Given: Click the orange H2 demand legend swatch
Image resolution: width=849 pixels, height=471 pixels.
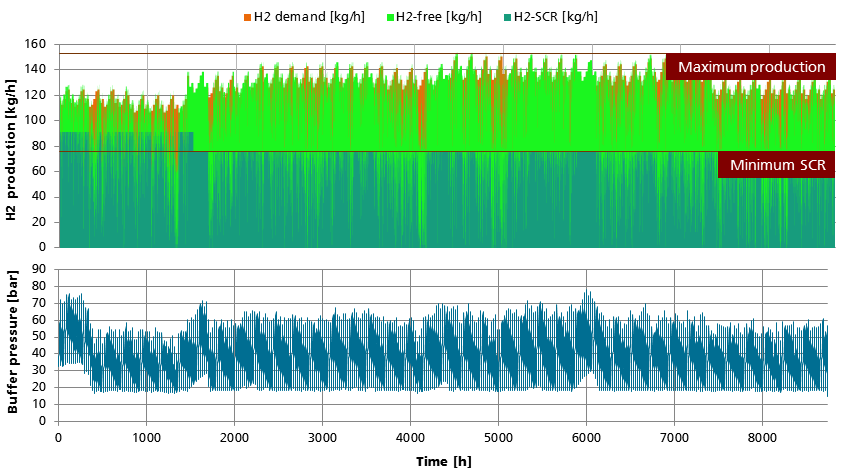Looking at the screenshot, I should [247, 18].
